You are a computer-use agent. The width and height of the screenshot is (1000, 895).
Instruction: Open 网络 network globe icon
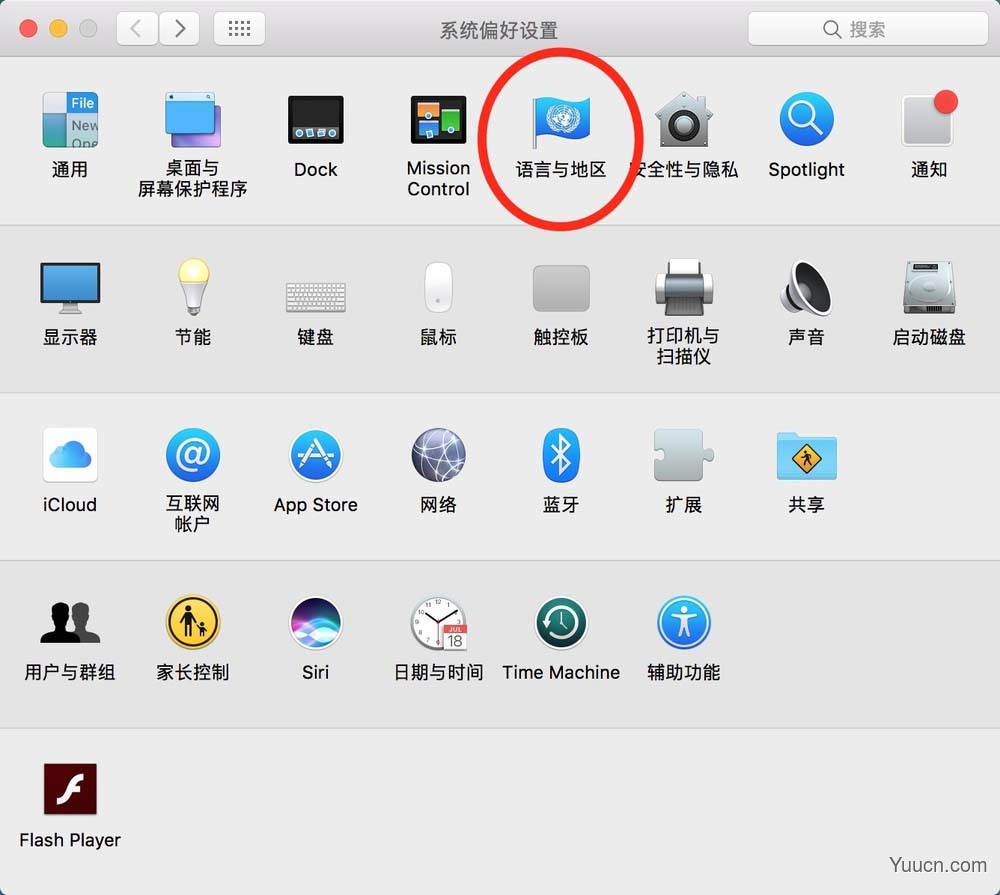pos(438,455)
